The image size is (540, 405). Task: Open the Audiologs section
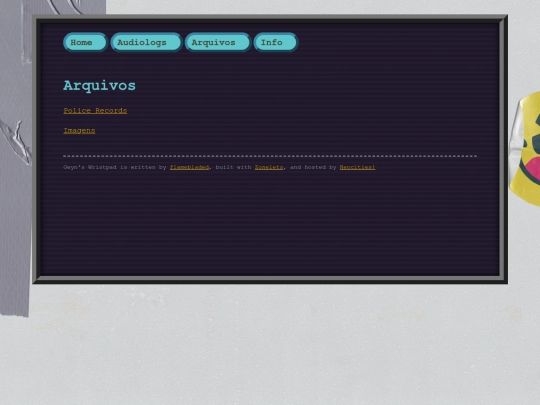tap(146, 42)
